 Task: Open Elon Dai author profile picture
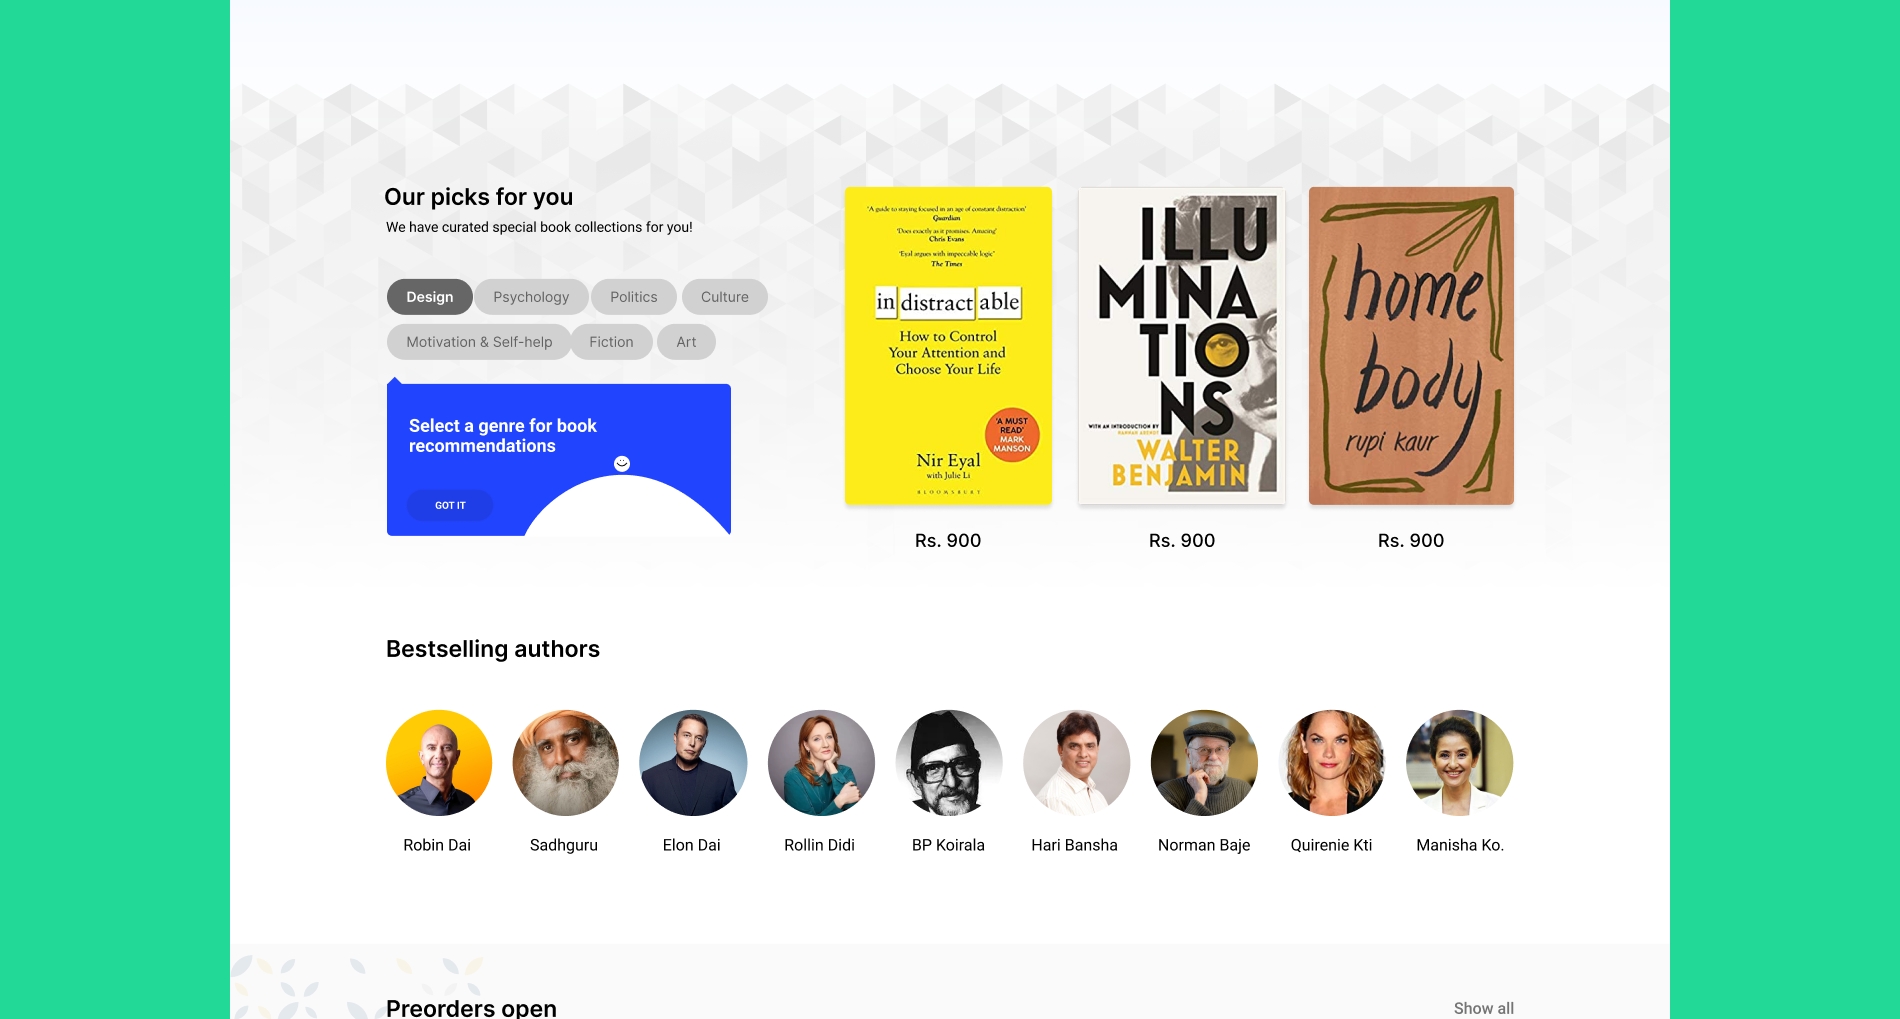pyautogui.click(x=693, y=763)
